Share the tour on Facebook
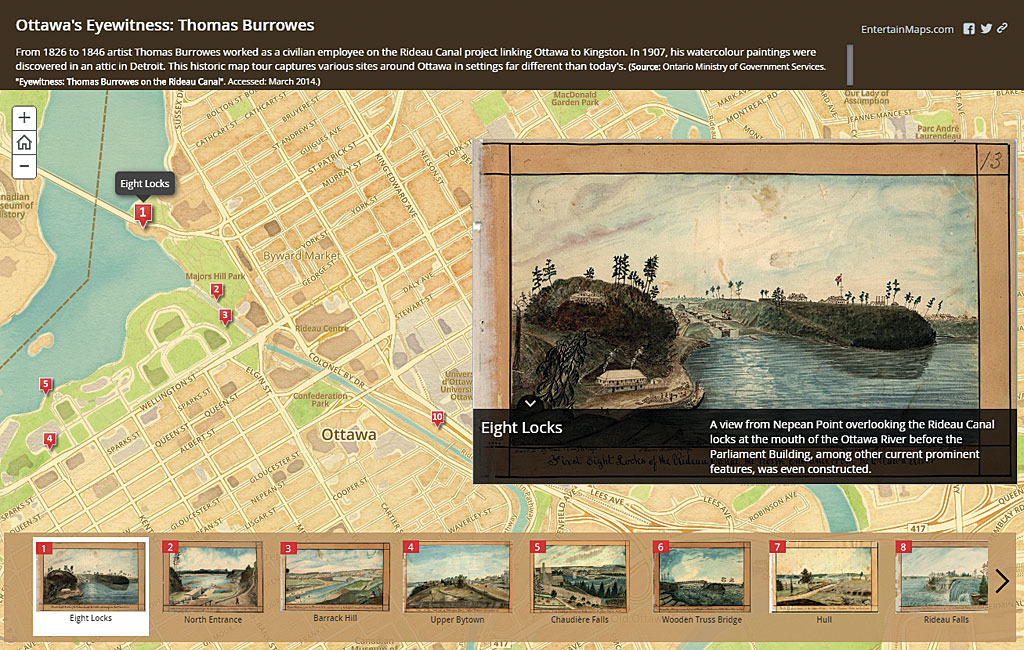Viewport: 1024px width, 650px height. coord(969,29)
